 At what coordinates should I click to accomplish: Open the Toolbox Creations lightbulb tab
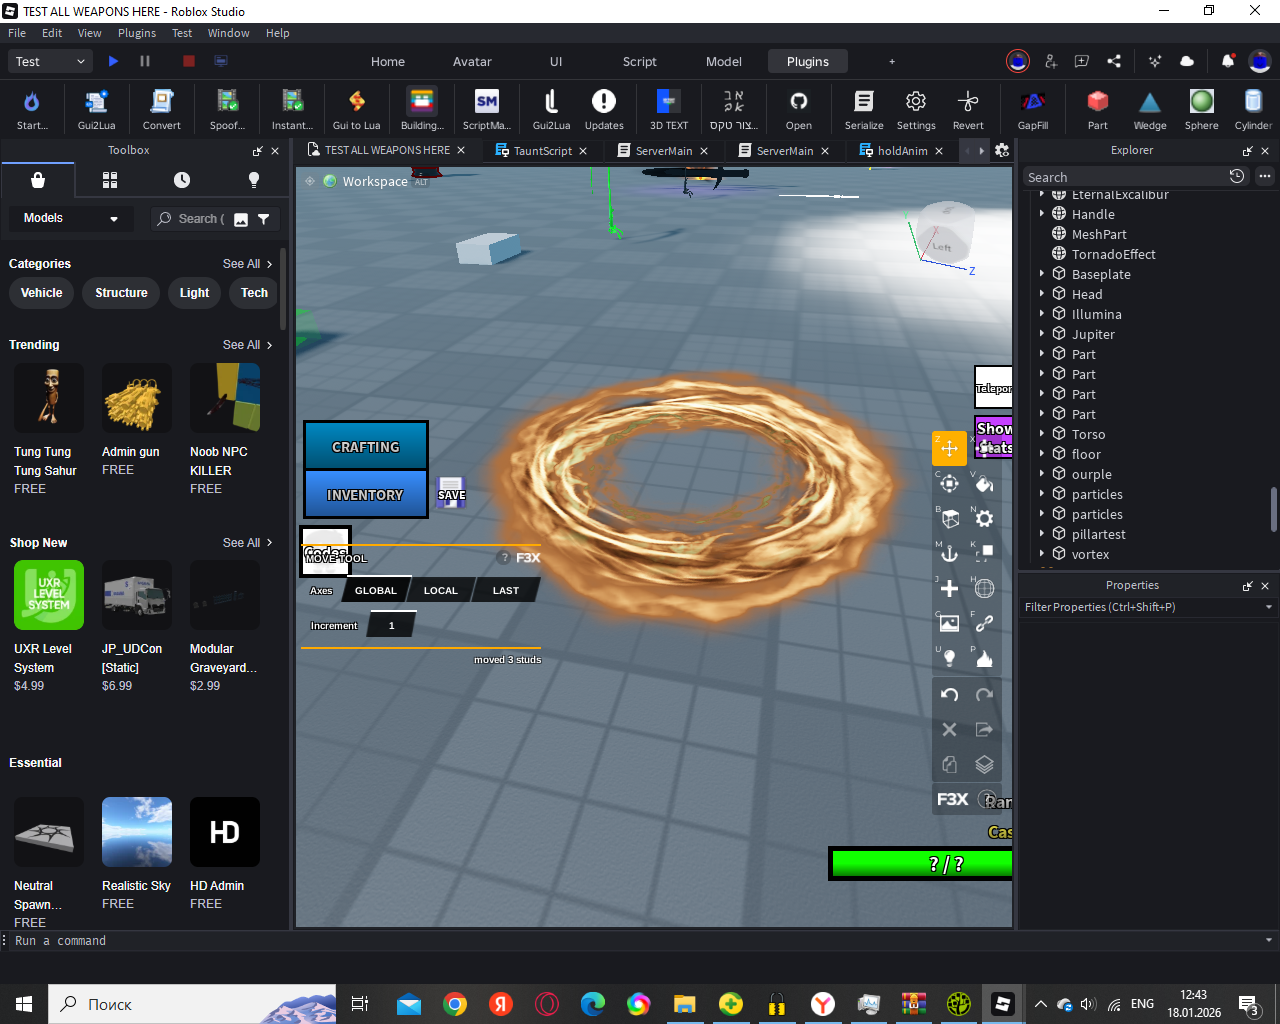pyautogui.click(x=254, y=180)
